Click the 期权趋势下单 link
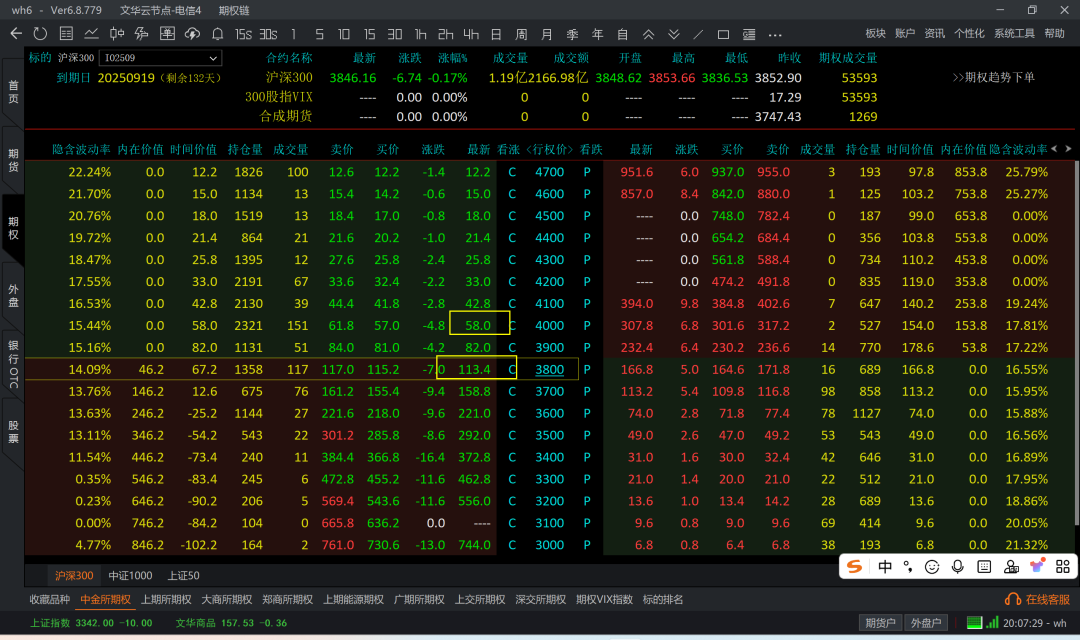 pyautogui.click(x=993, y=77)
